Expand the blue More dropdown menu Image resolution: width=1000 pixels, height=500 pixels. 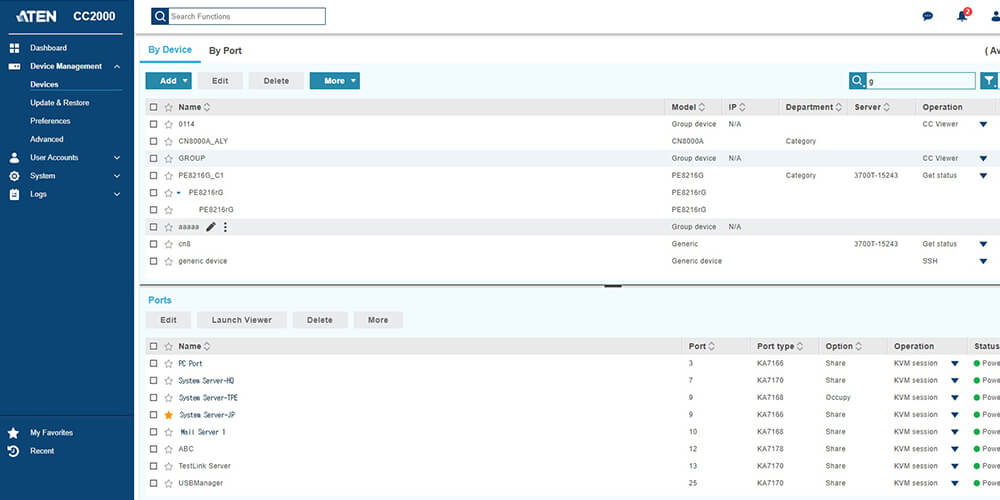coord(334,81)
